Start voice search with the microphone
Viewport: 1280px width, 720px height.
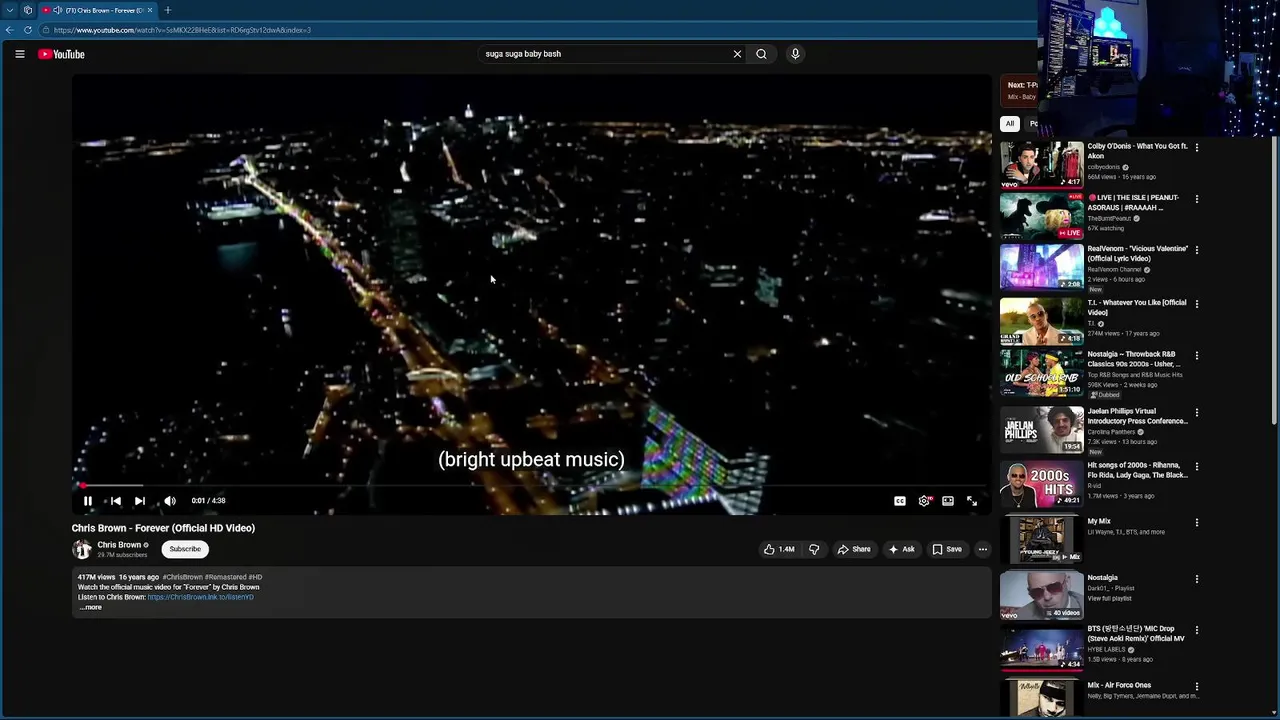coord(795,54)
